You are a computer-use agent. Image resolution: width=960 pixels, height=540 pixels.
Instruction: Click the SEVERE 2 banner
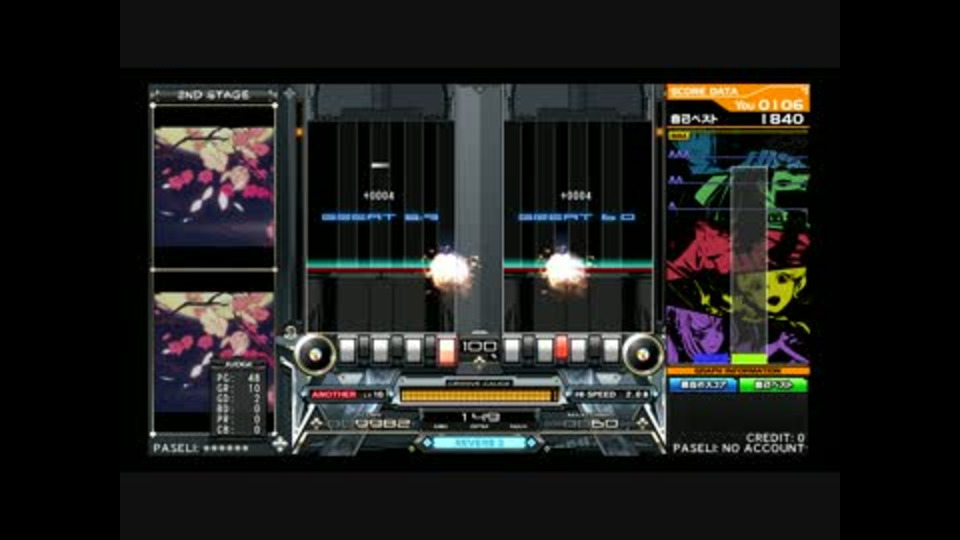479,443
